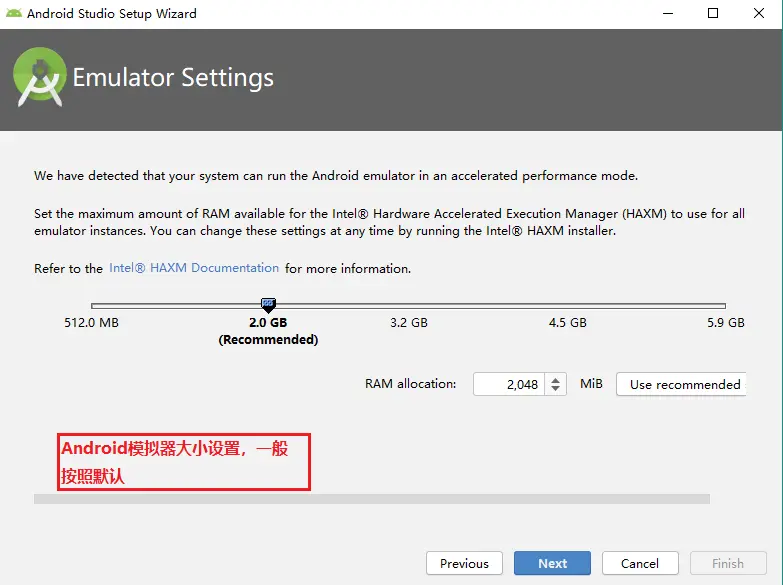Click the MiB unit label
The image size is (783, 585).
[591, 384]
